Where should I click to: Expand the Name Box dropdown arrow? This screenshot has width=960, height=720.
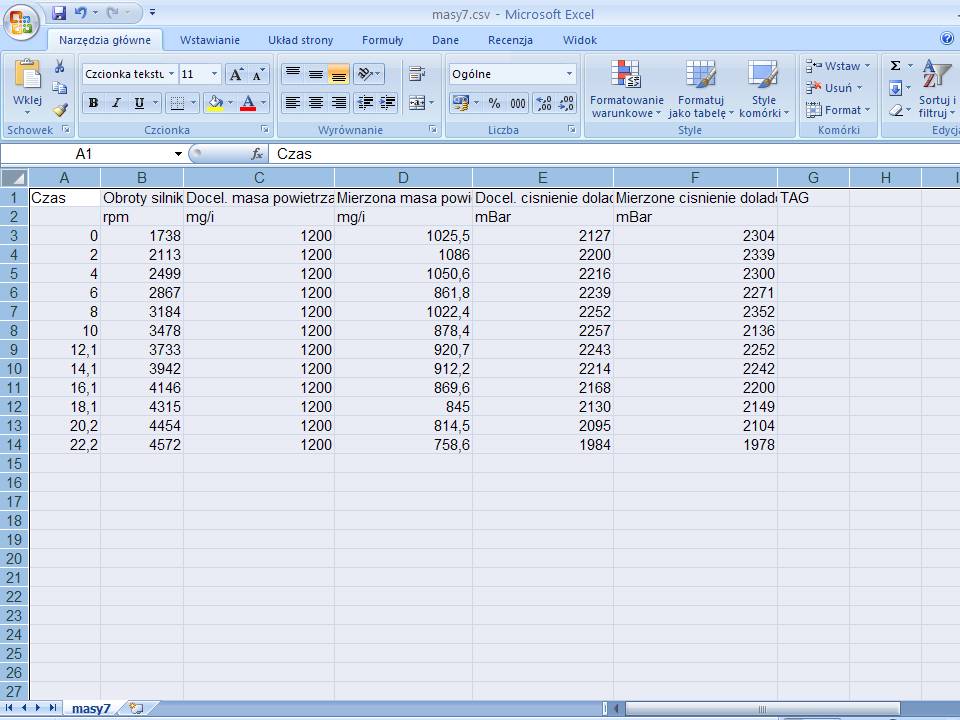[x=178, y=154]
